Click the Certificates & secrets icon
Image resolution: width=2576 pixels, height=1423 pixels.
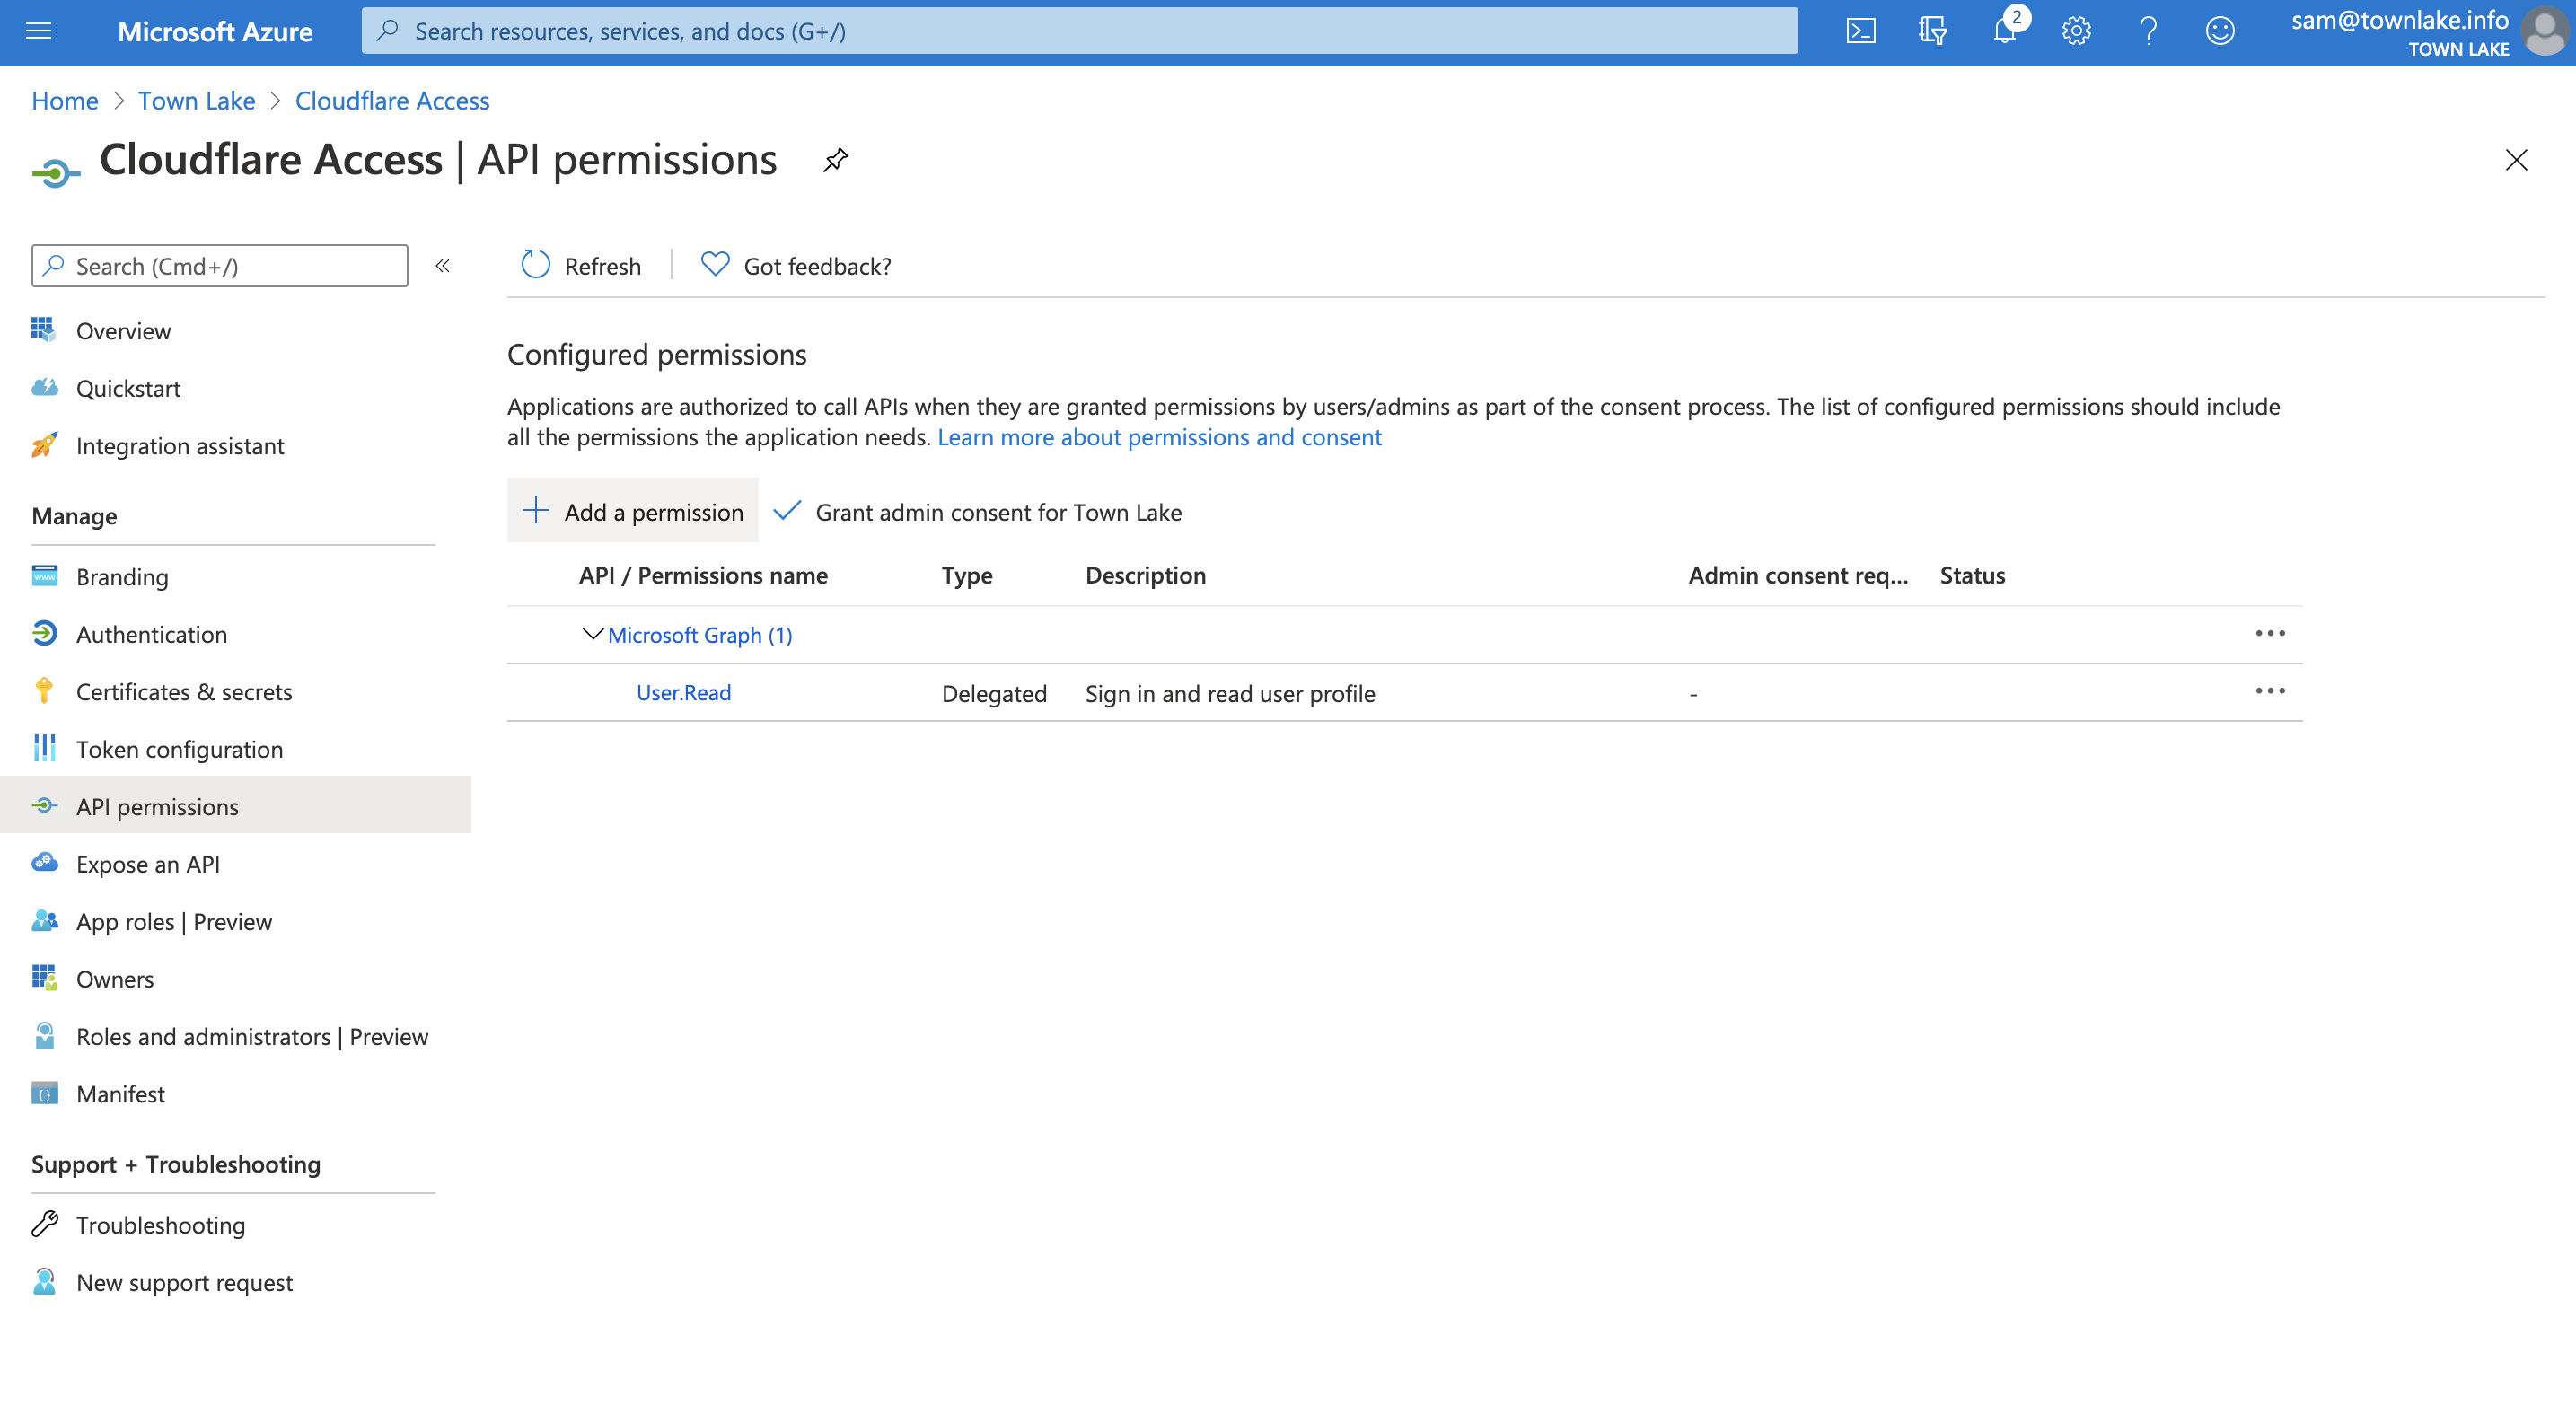point(44,689)
